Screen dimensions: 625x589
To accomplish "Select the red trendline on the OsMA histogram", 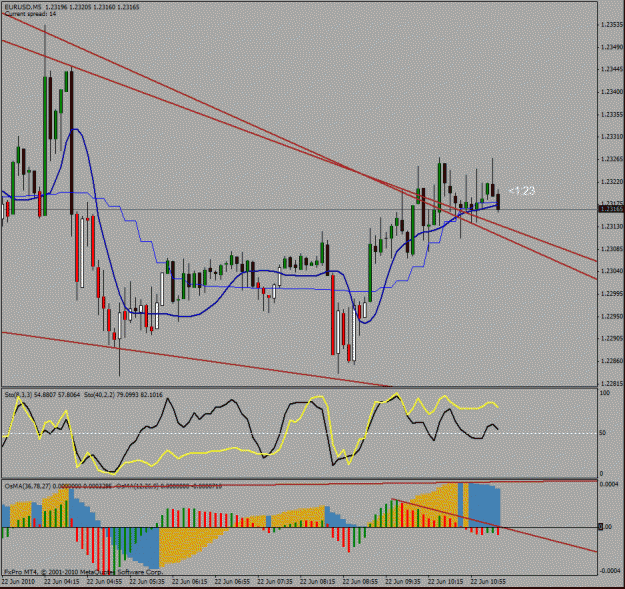I will pyautogui.click(x=494, y=525).
